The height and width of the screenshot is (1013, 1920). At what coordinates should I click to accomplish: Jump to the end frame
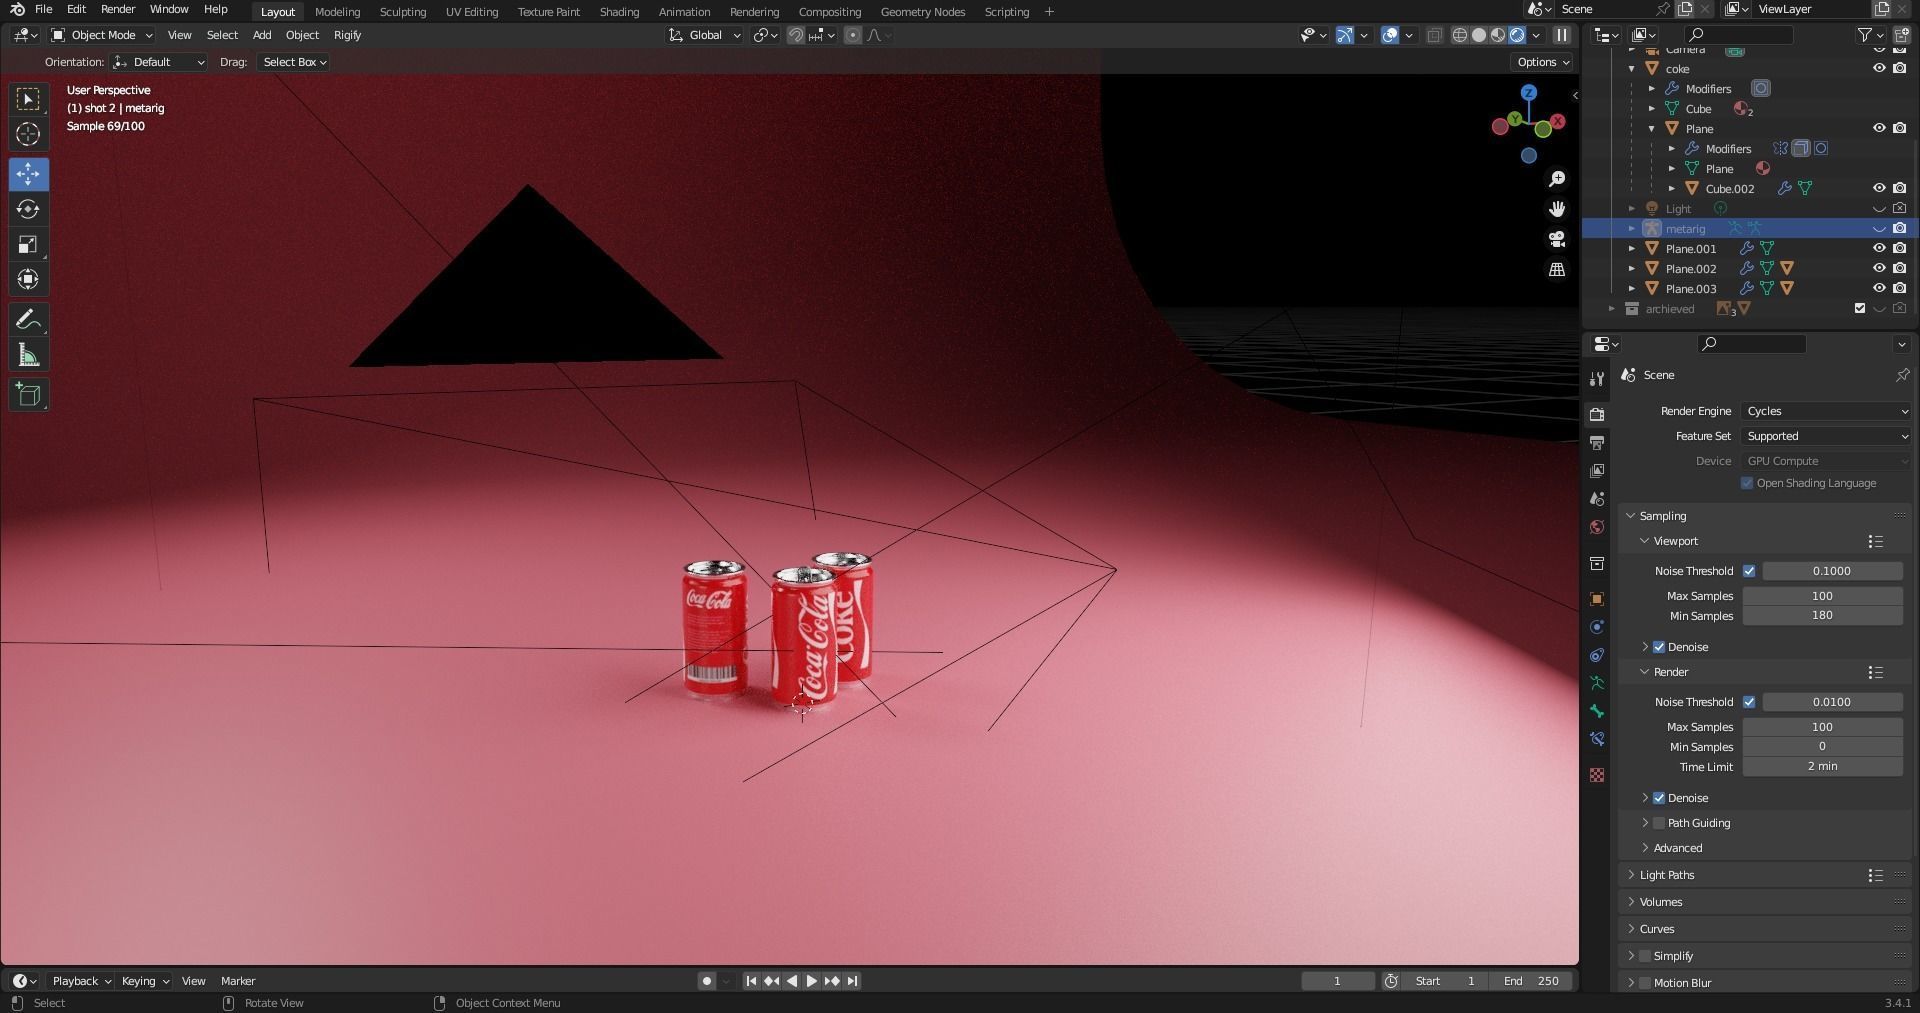[852, 981]
